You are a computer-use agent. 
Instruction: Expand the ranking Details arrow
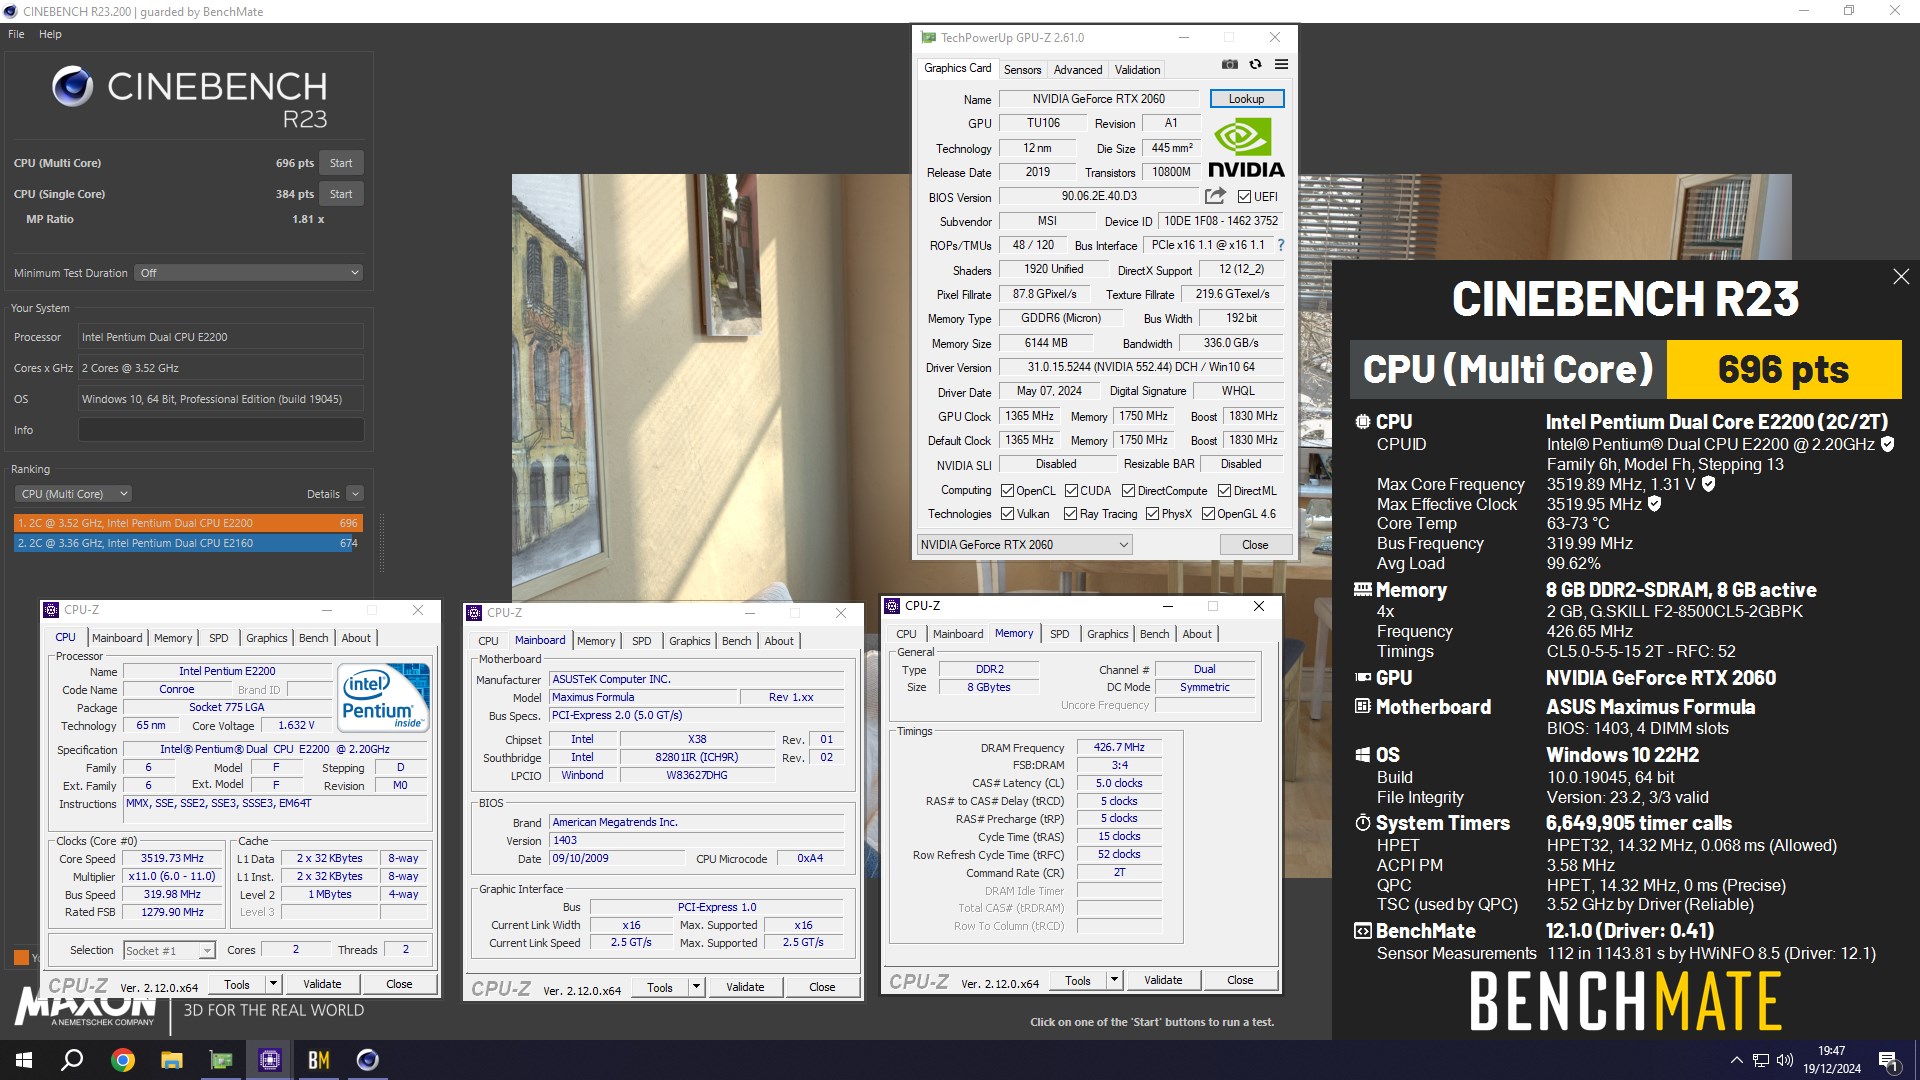tap(355, 494)
